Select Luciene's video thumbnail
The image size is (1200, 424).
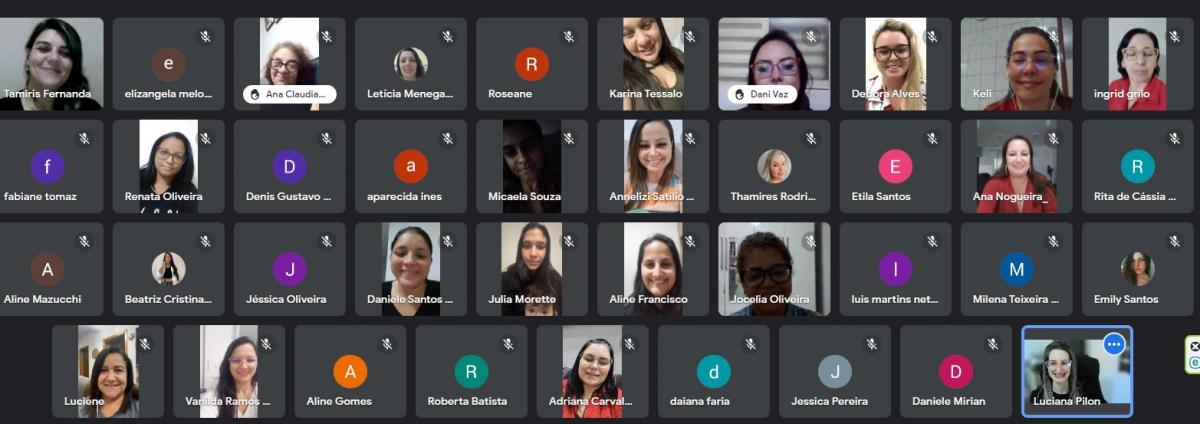pos(108,371)
